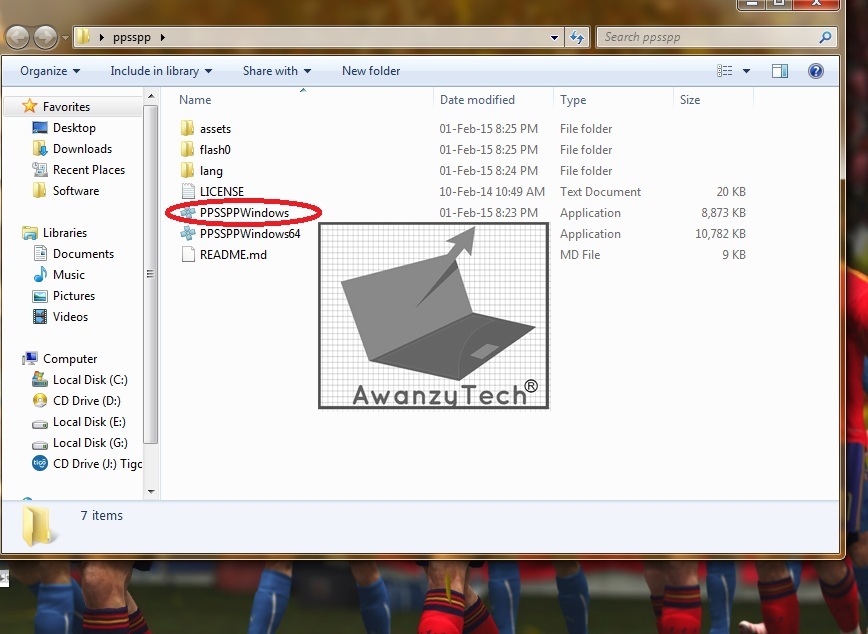The image size is (868, 634).
Task: Click Libraries icon in navigation pane
Action: click(30, 233)
